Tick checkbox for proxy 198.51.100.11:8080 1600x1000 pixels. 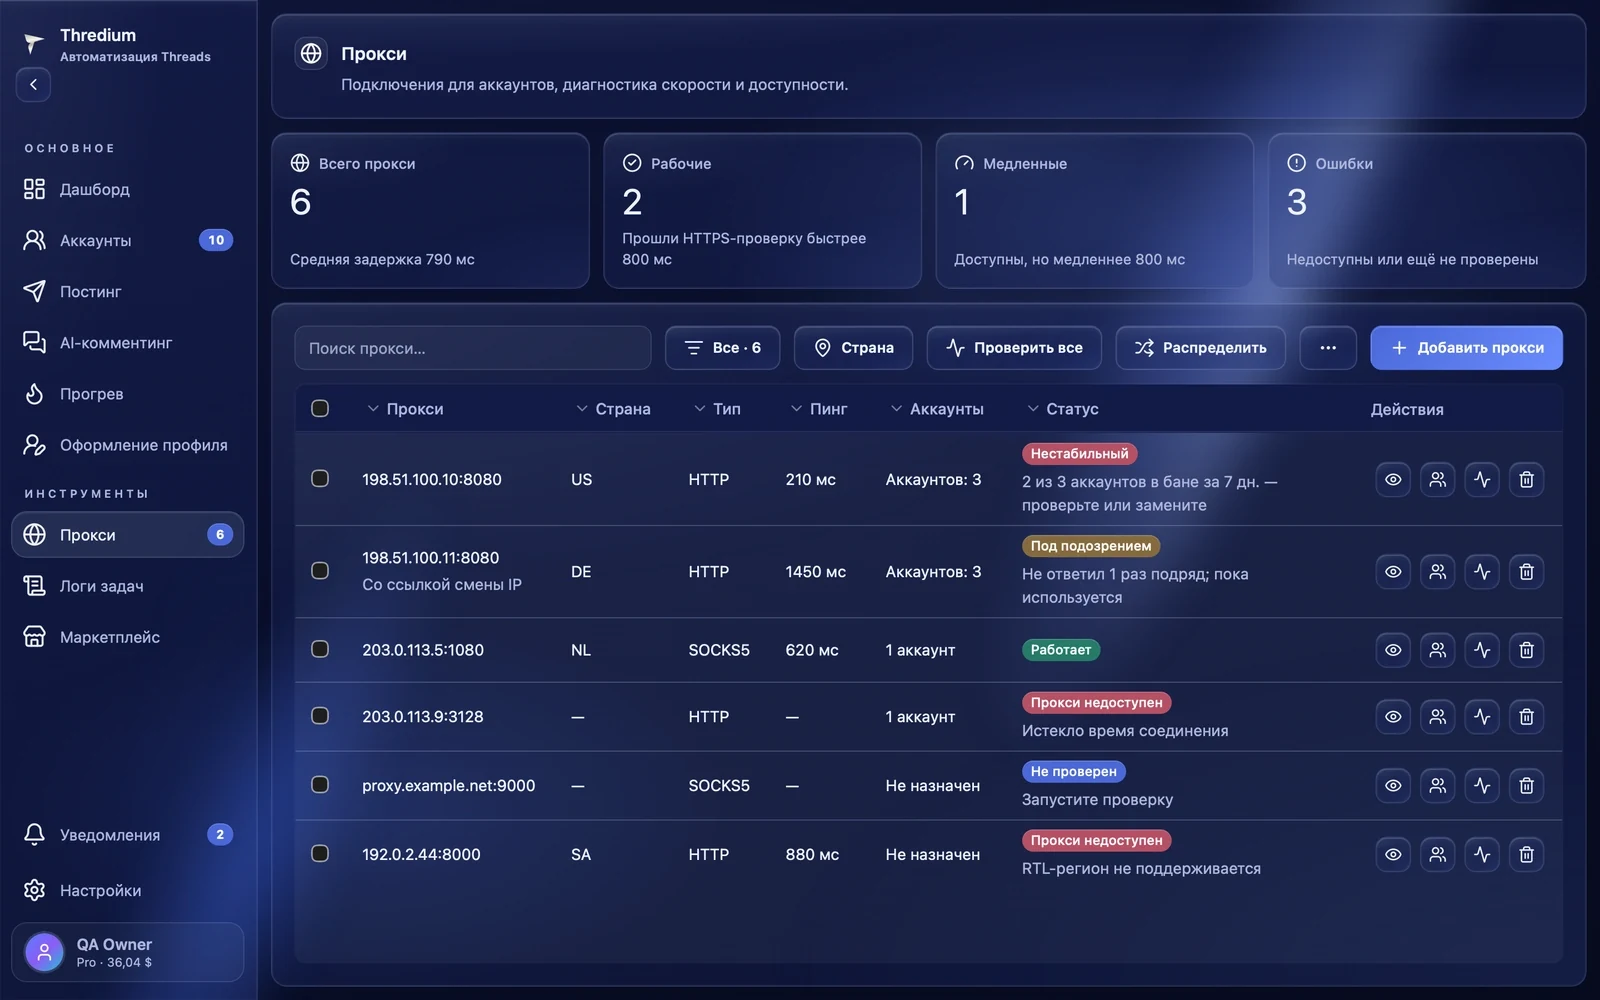pos(320,571)
